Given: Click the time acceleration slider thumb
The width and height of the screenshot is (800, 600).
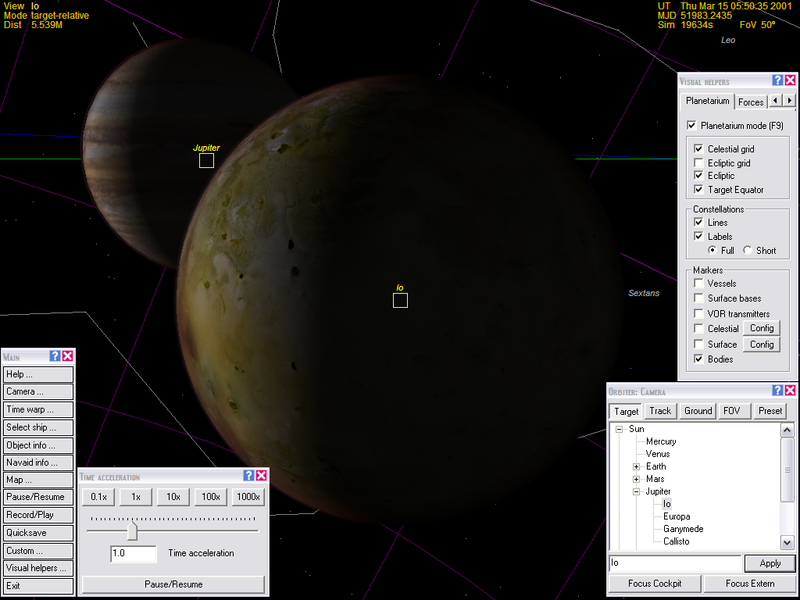Looking at the screenshot, I should (x=132, y=530).
